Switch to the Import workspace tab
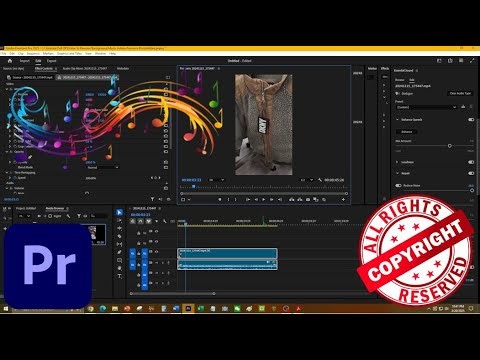This screenshot has width=480, height=360. [x=24, y=61]
